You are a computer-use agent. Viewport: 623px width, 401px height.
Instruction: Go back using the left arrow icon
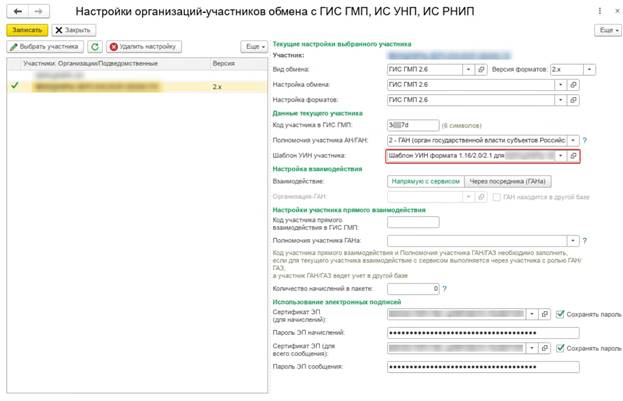click(x=17, y=11)
